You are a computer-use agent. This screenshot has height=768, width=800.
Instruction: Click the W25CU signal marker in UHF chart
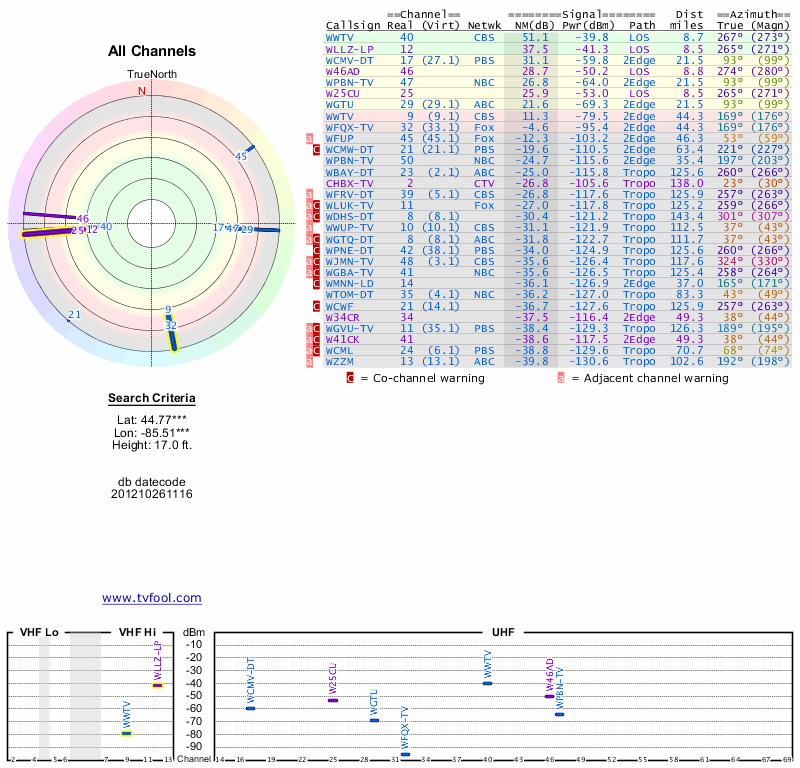click(333, 700)
